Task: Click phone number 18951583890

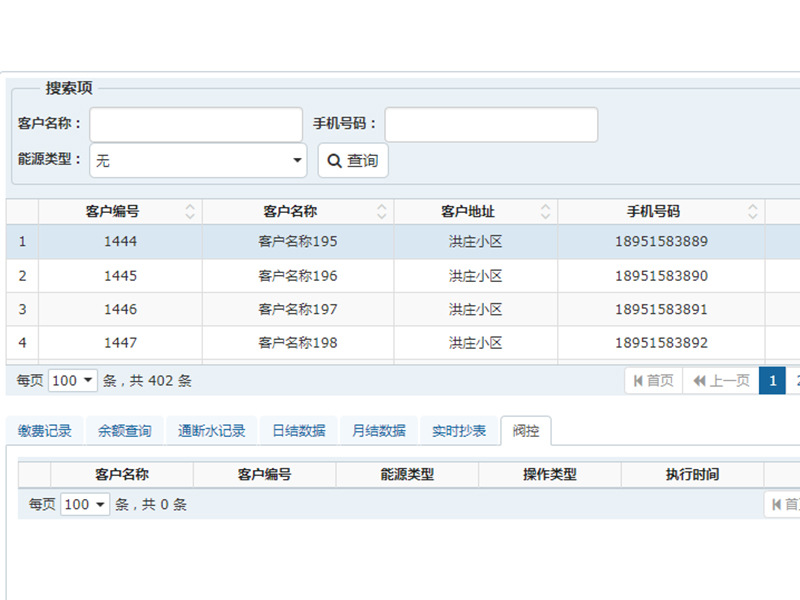Action: (x=661, y=276)
